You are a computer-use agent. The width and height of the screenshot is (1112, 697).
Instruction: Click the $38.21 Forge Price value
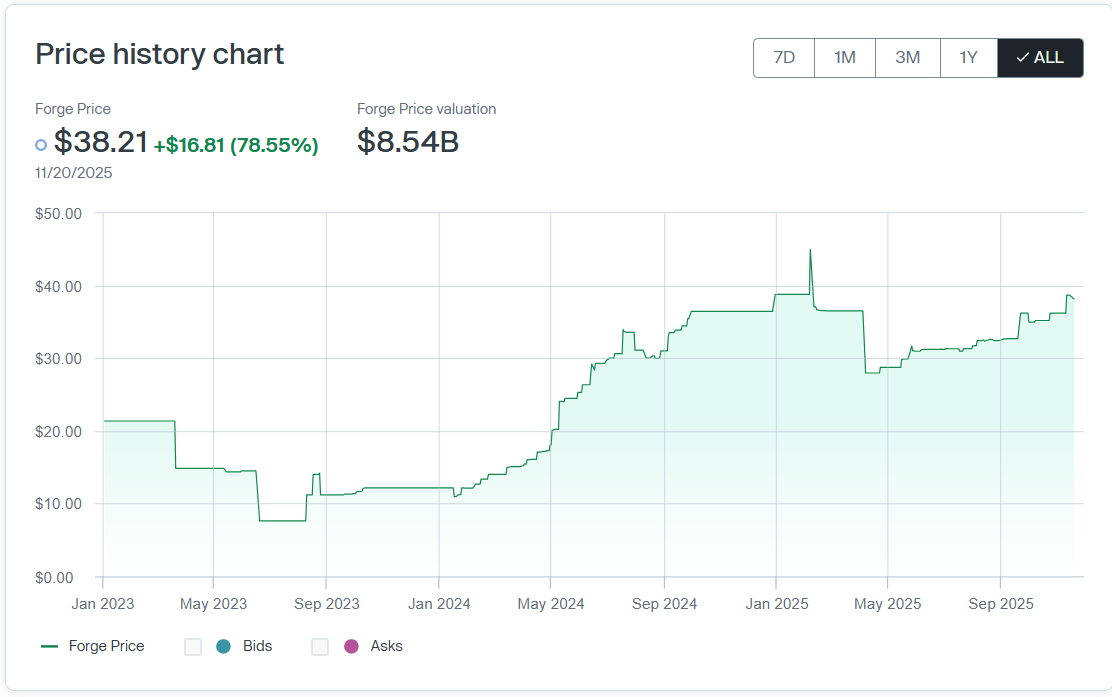101,143
